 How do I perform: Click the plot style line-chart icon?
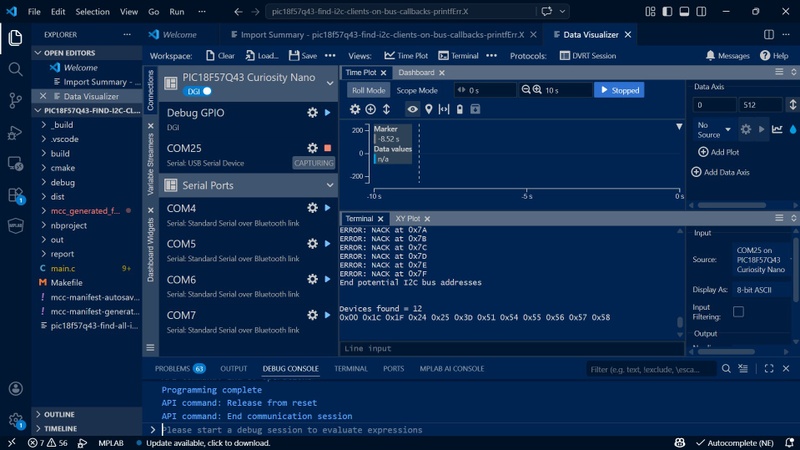(777, 130)
